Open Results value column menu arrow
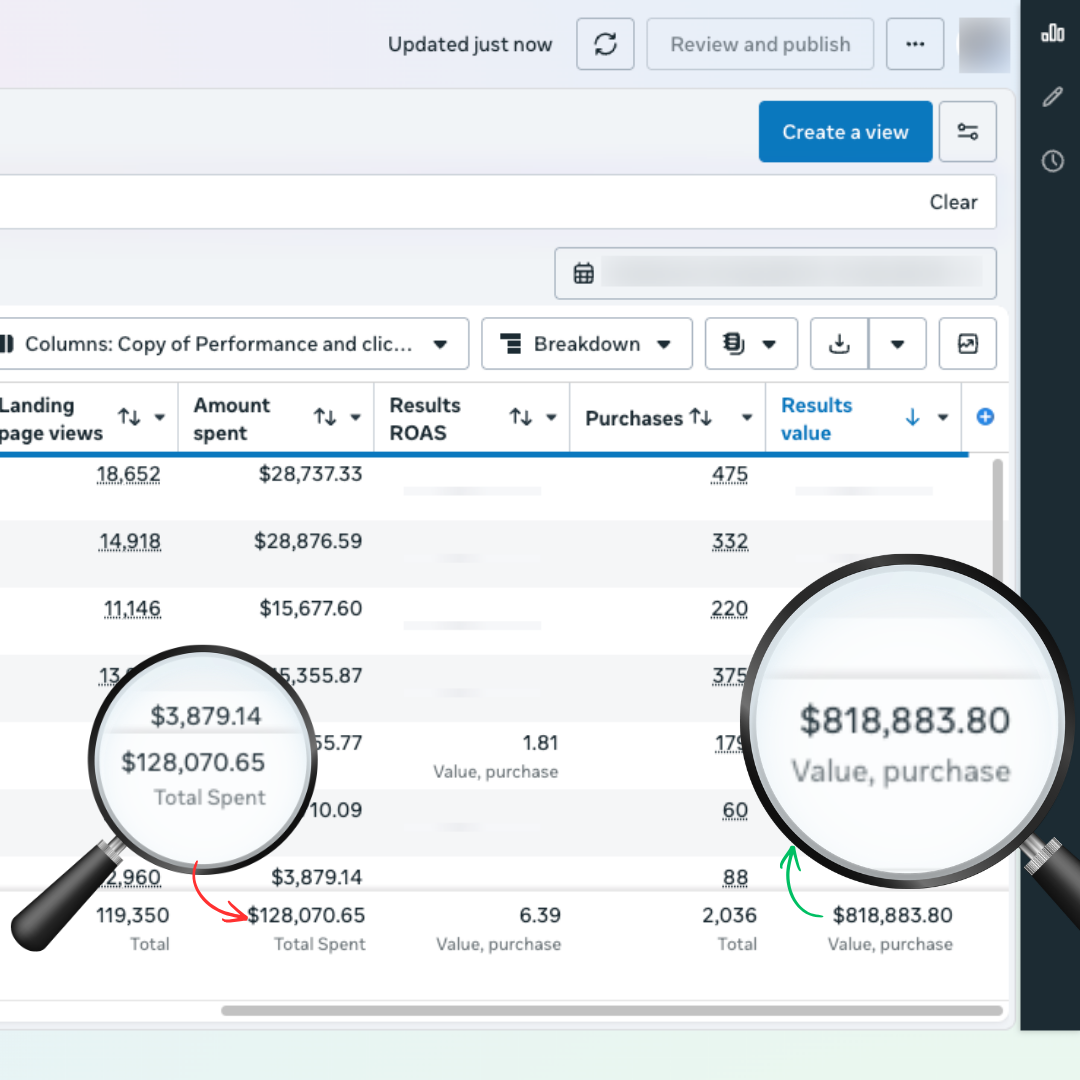Screen dimensions: 1080x1080 [x=943, y=417]
